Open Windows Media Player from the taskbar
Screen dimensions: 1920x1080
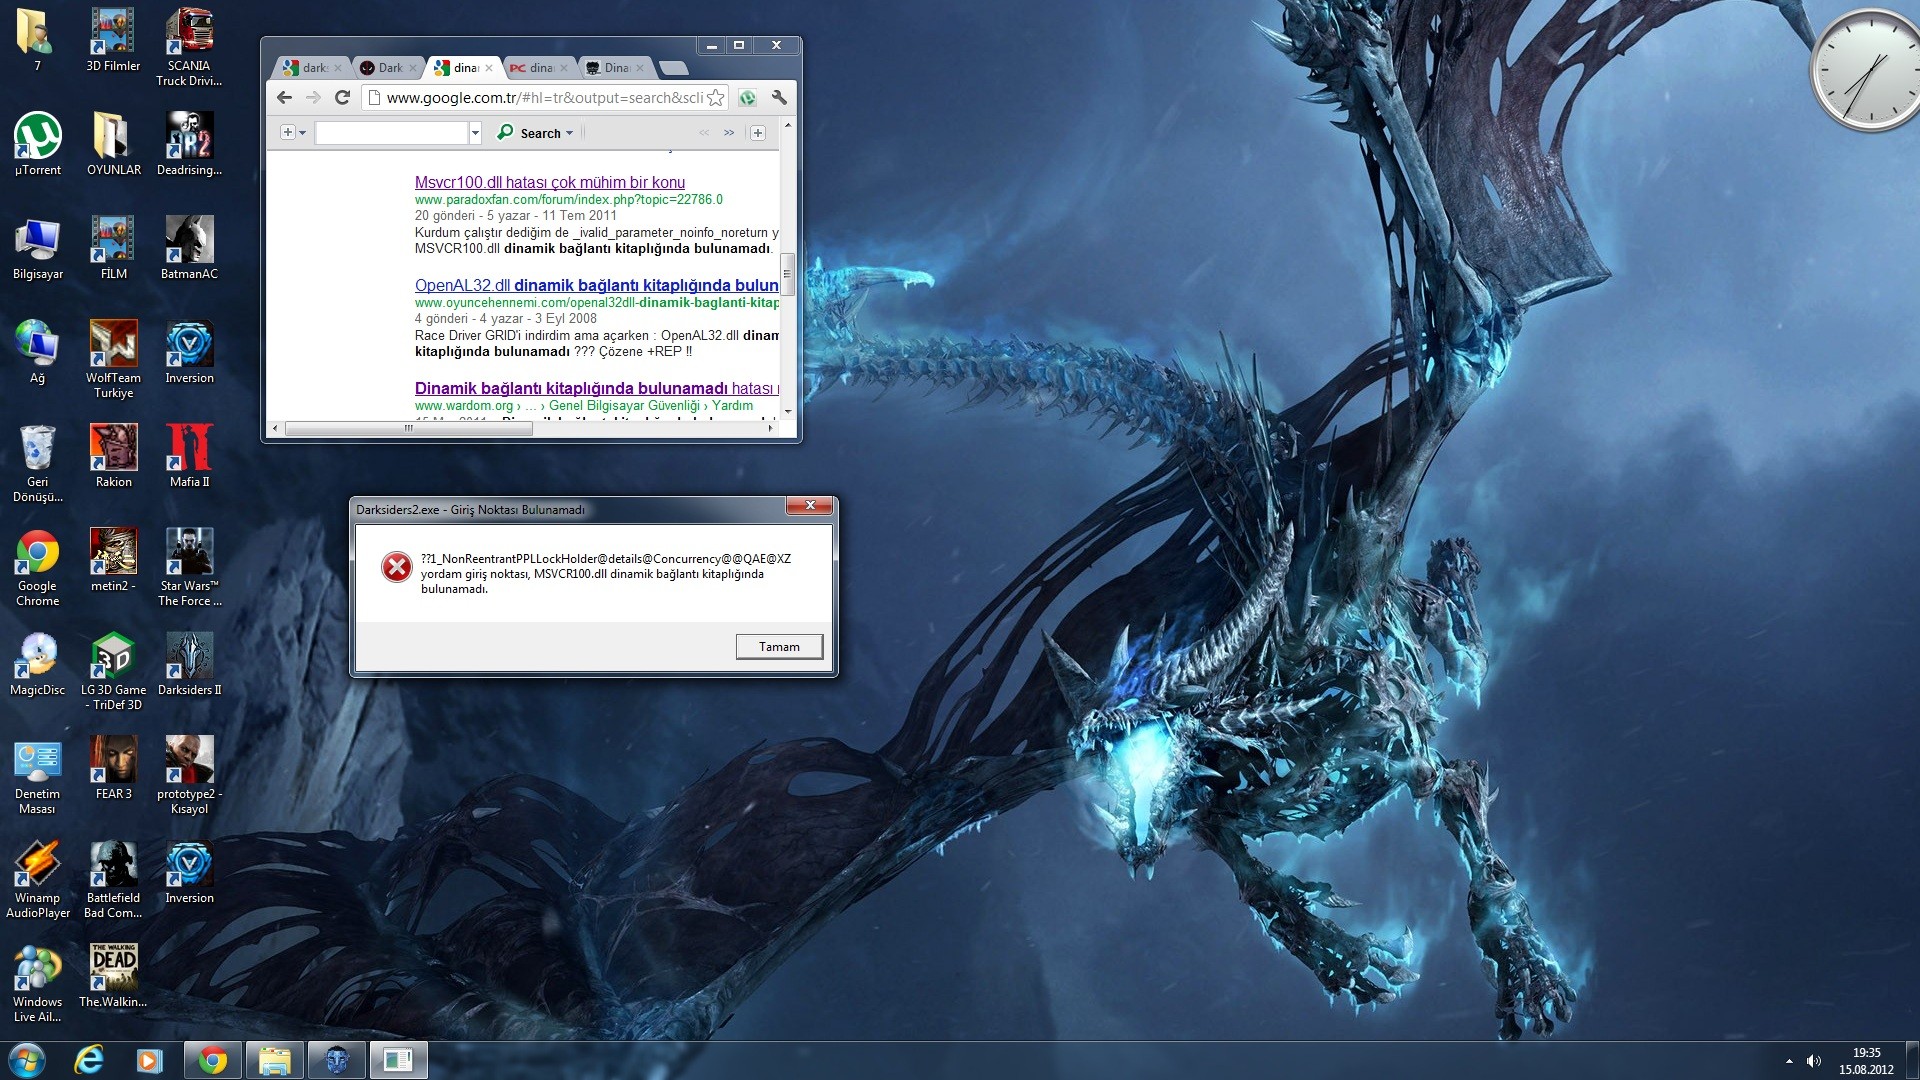pos(149,1060)
